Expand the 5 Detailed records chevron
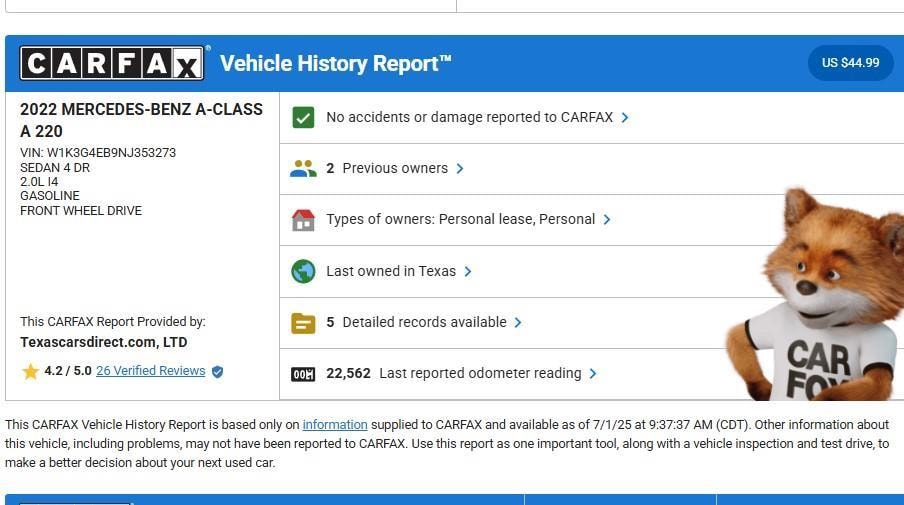 pos(518,322)
